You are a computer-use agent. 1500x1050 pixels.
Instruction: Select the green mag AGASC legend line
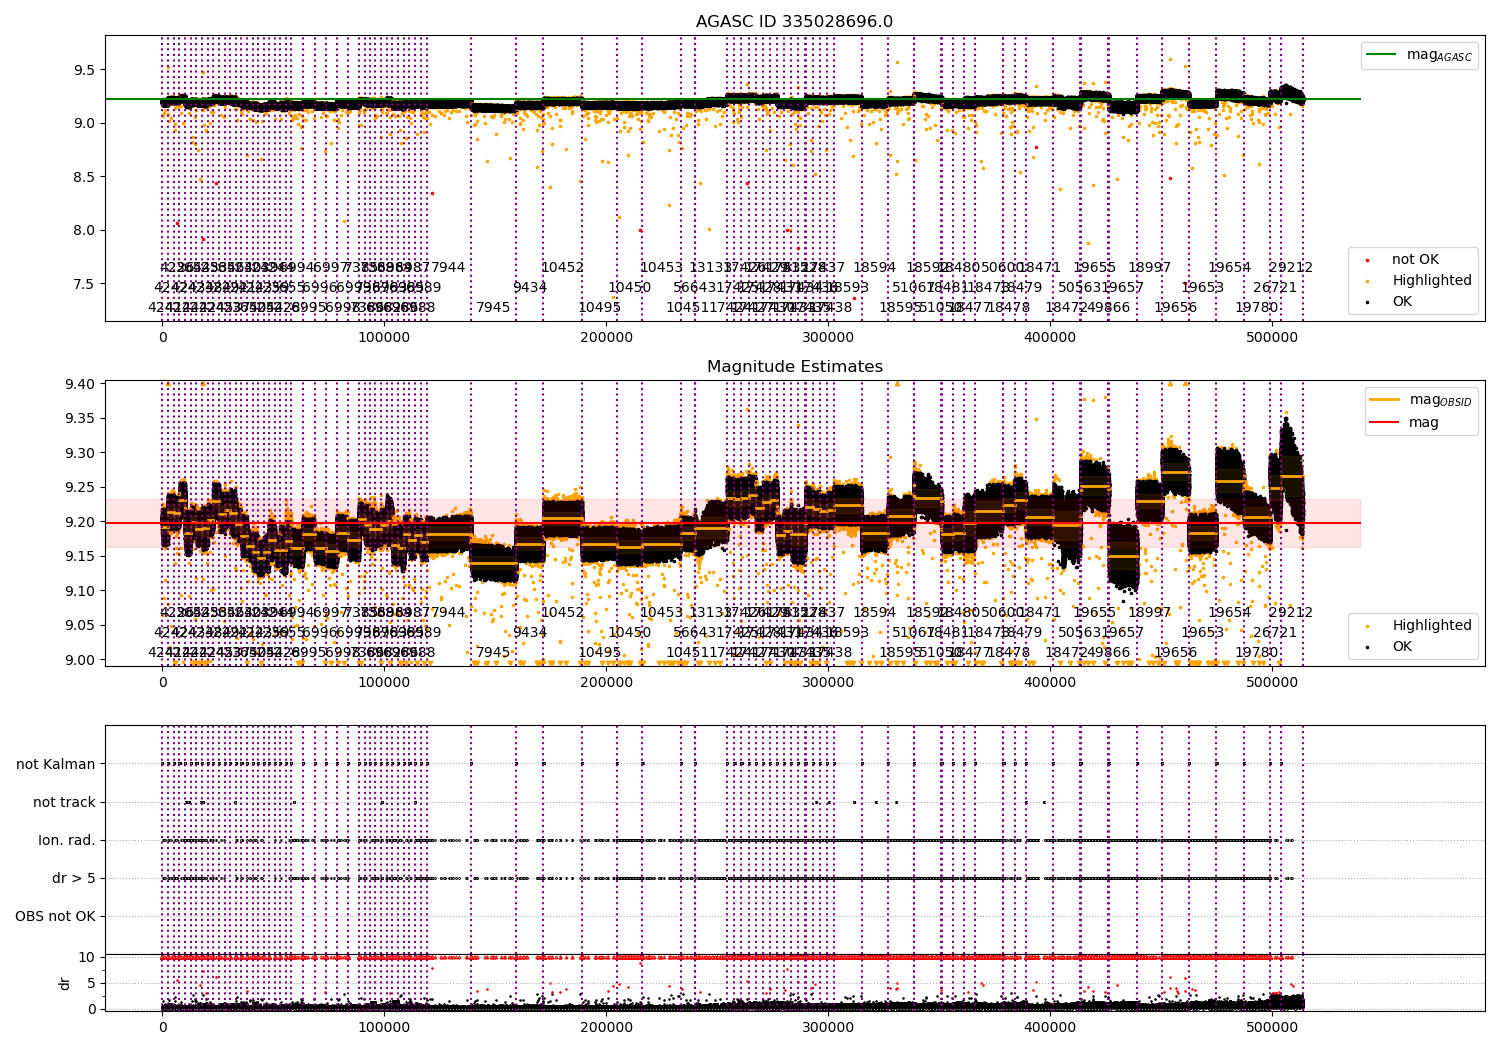1420,56
